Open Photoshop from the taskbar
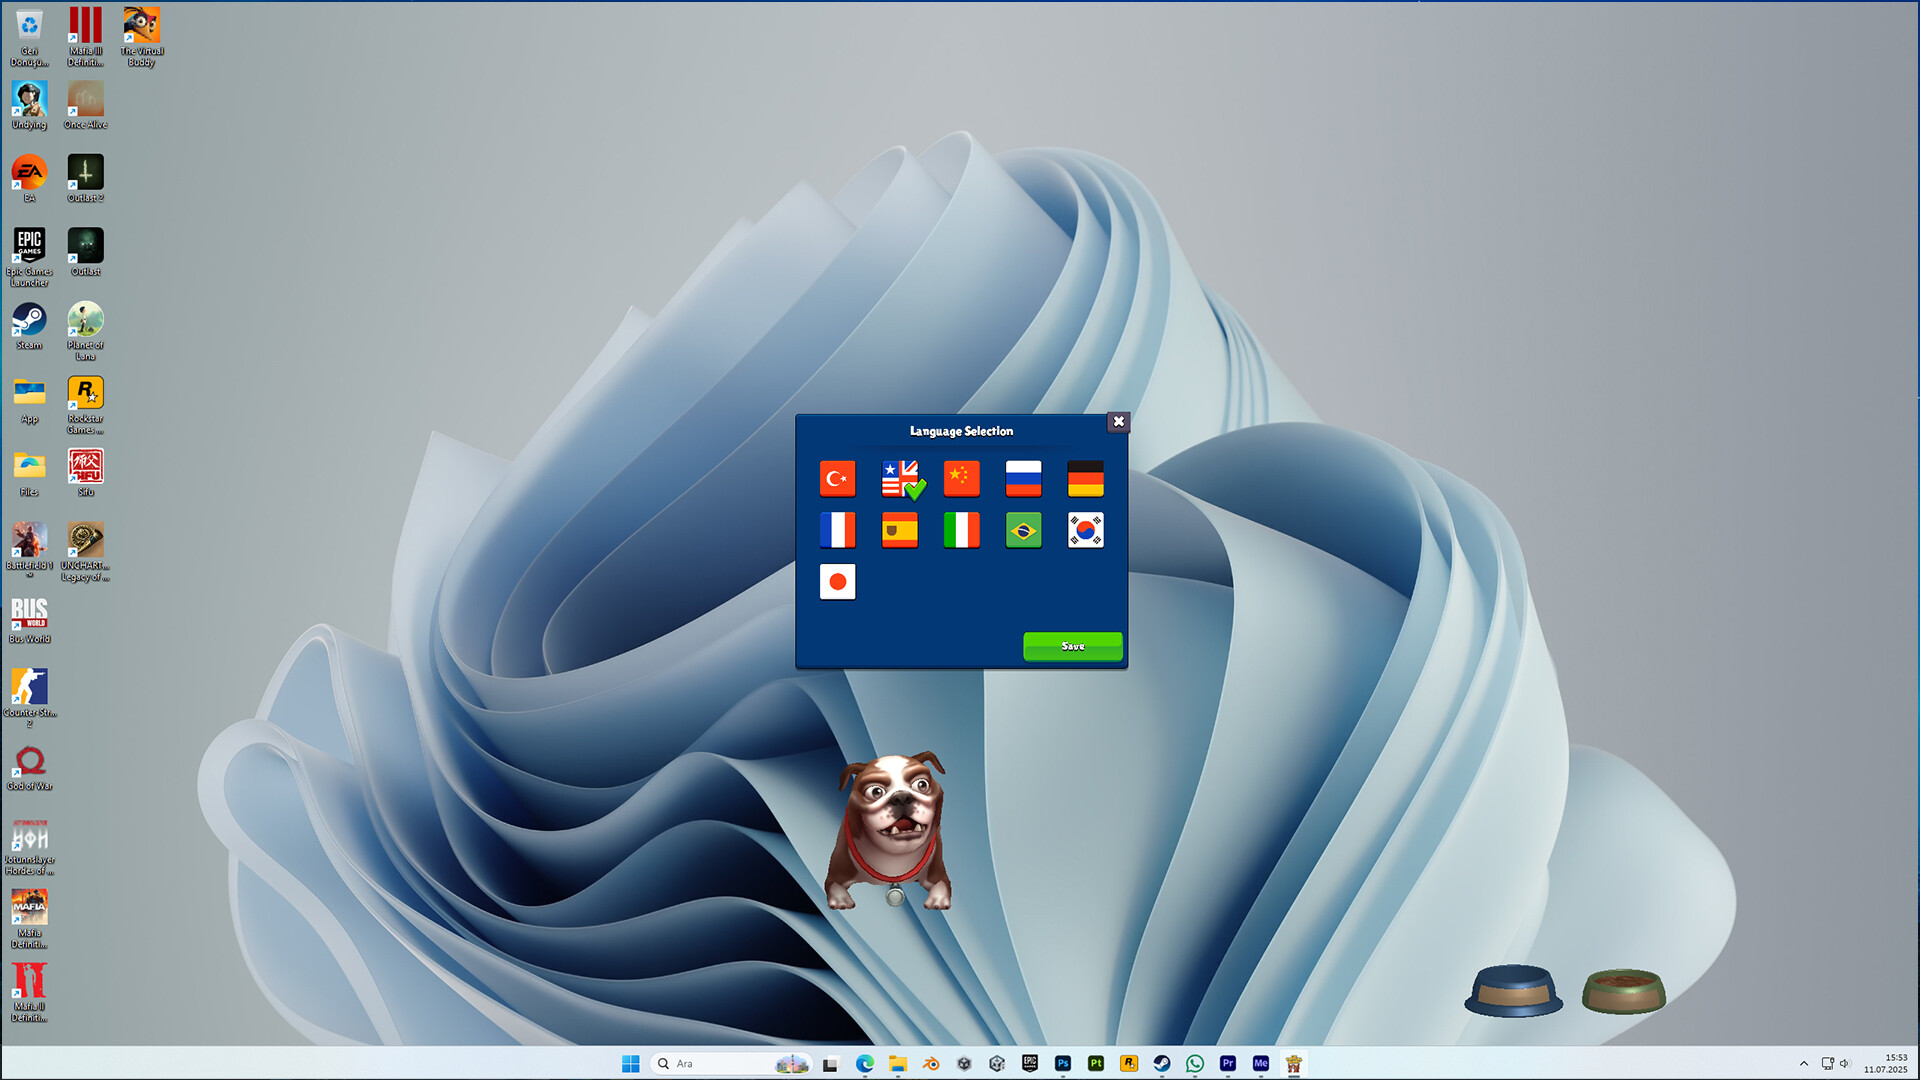The height and width of the screenshot is (1080, 1920). [1063, 1063]
